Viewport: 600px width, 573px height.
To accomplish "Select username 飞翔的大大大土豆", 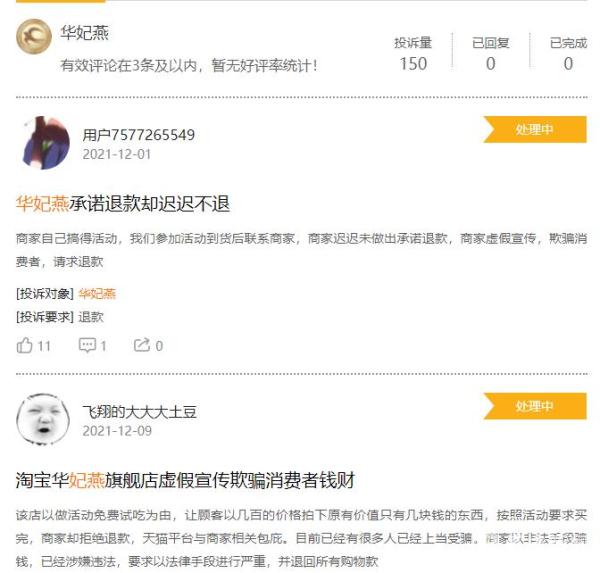I will point(140,412).
